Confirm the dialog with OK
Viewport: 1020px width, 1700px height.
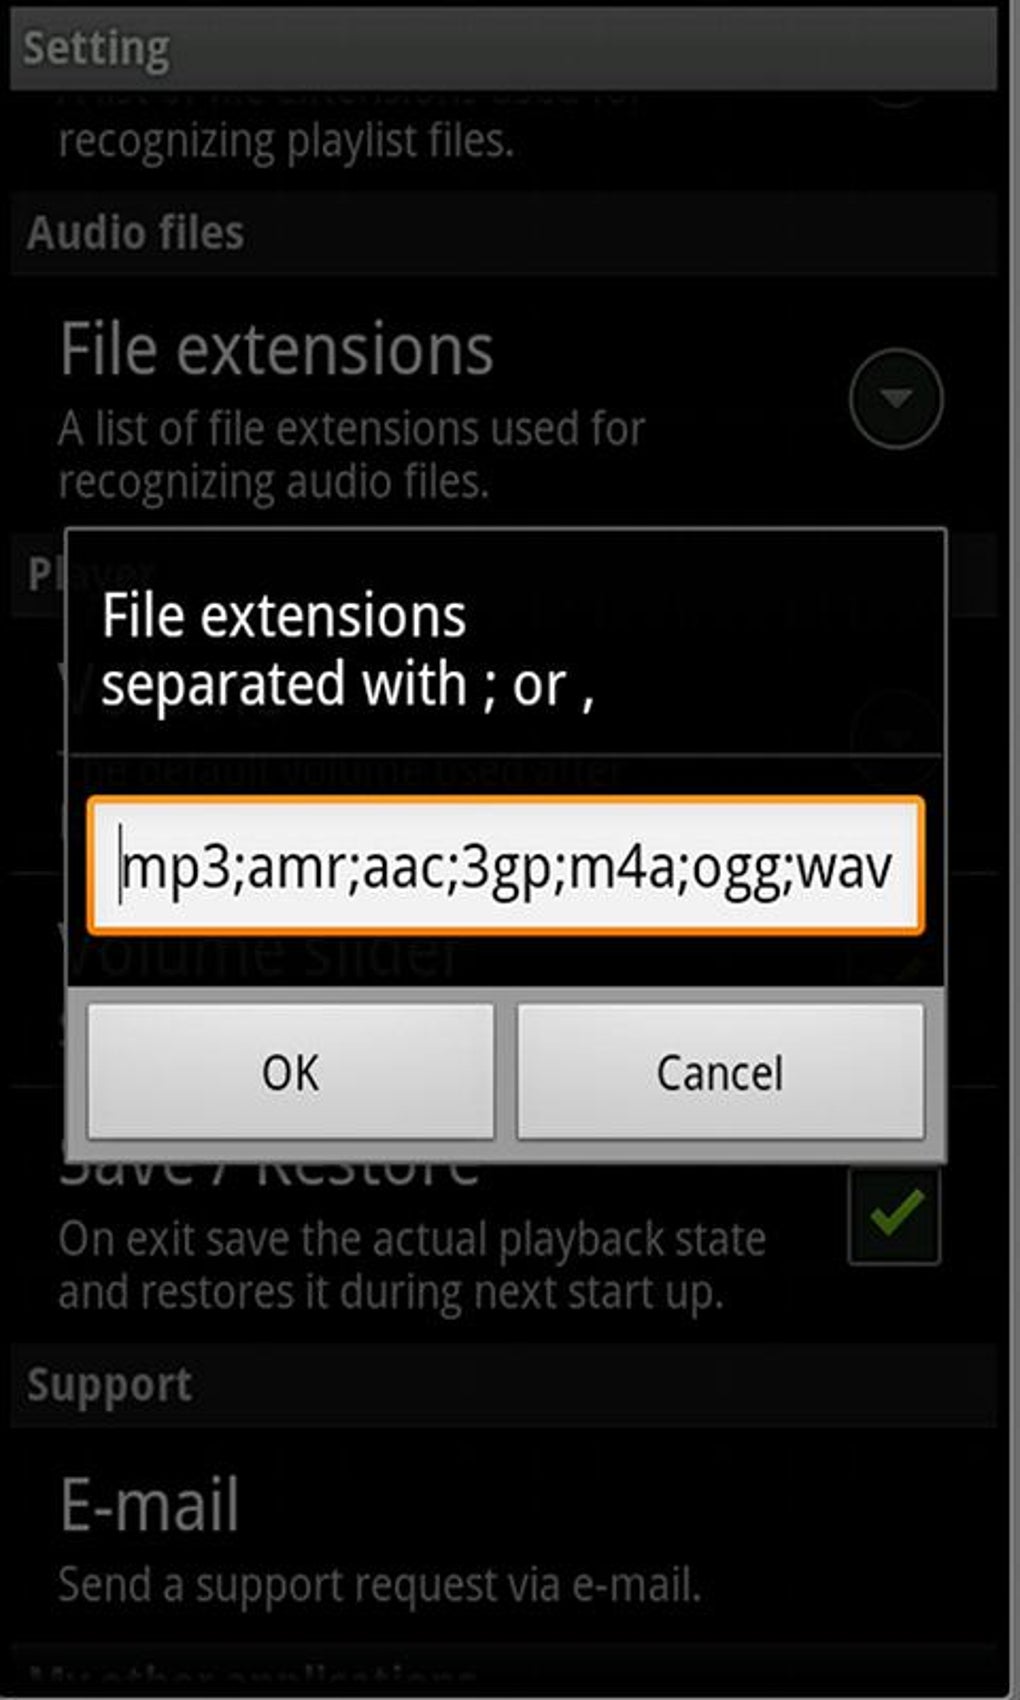tap(291, 1072)
